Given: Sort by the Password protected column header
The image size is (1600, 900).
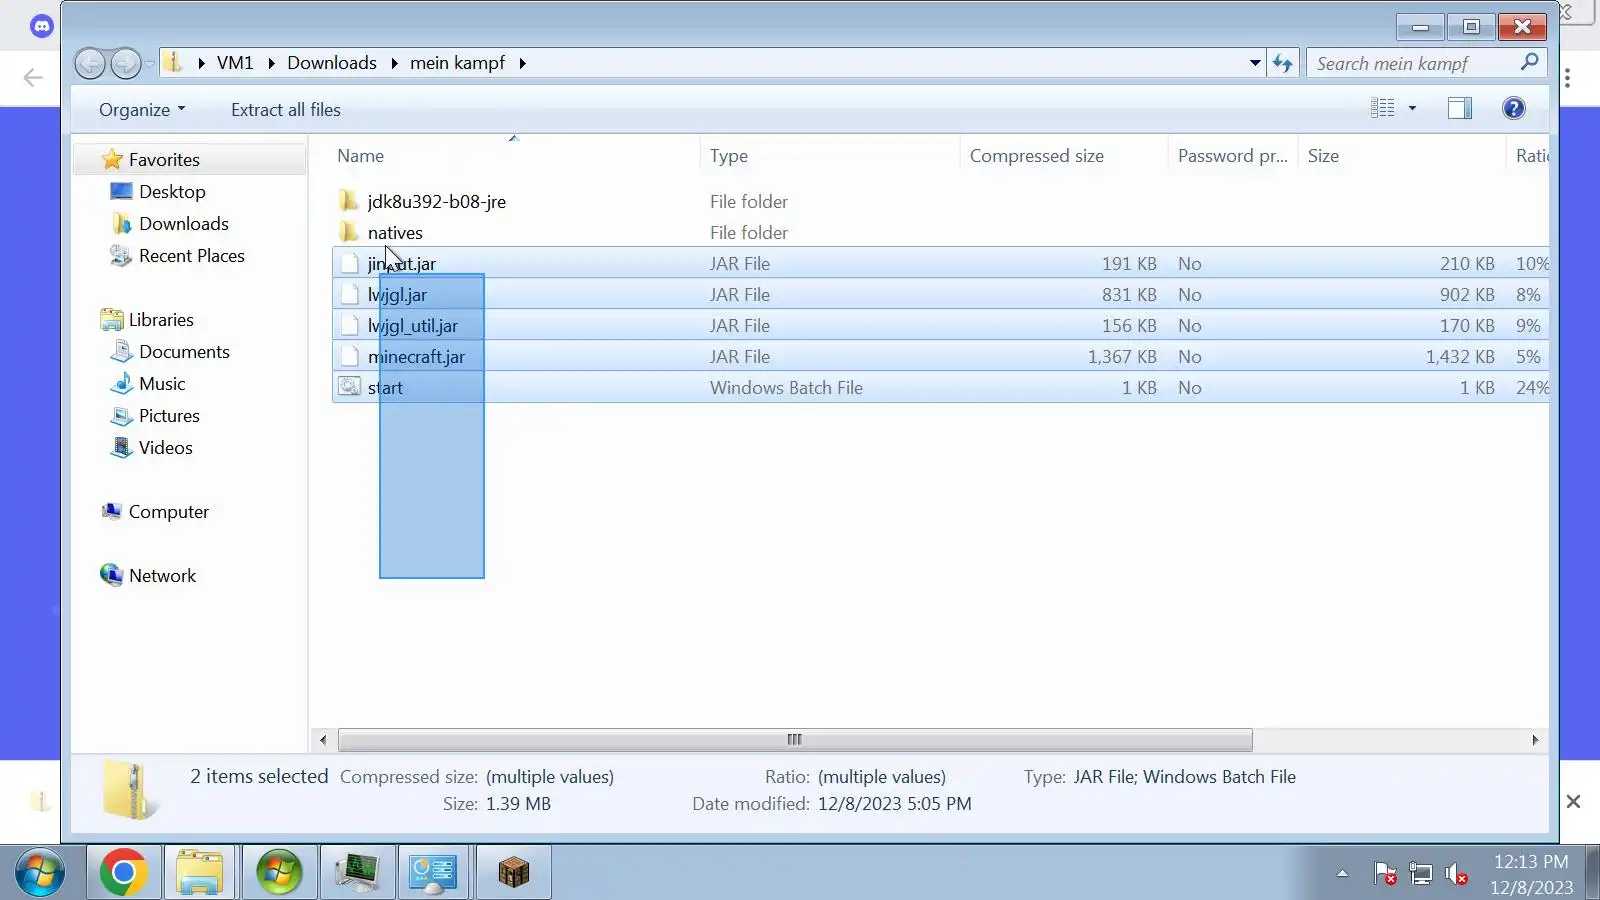Looking at the screenshot, I should click(x=1233, y=155).
